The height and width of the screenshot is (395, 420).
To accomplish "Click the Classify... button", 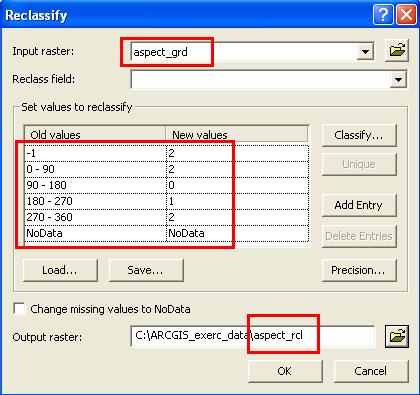I will click(359, 135).
